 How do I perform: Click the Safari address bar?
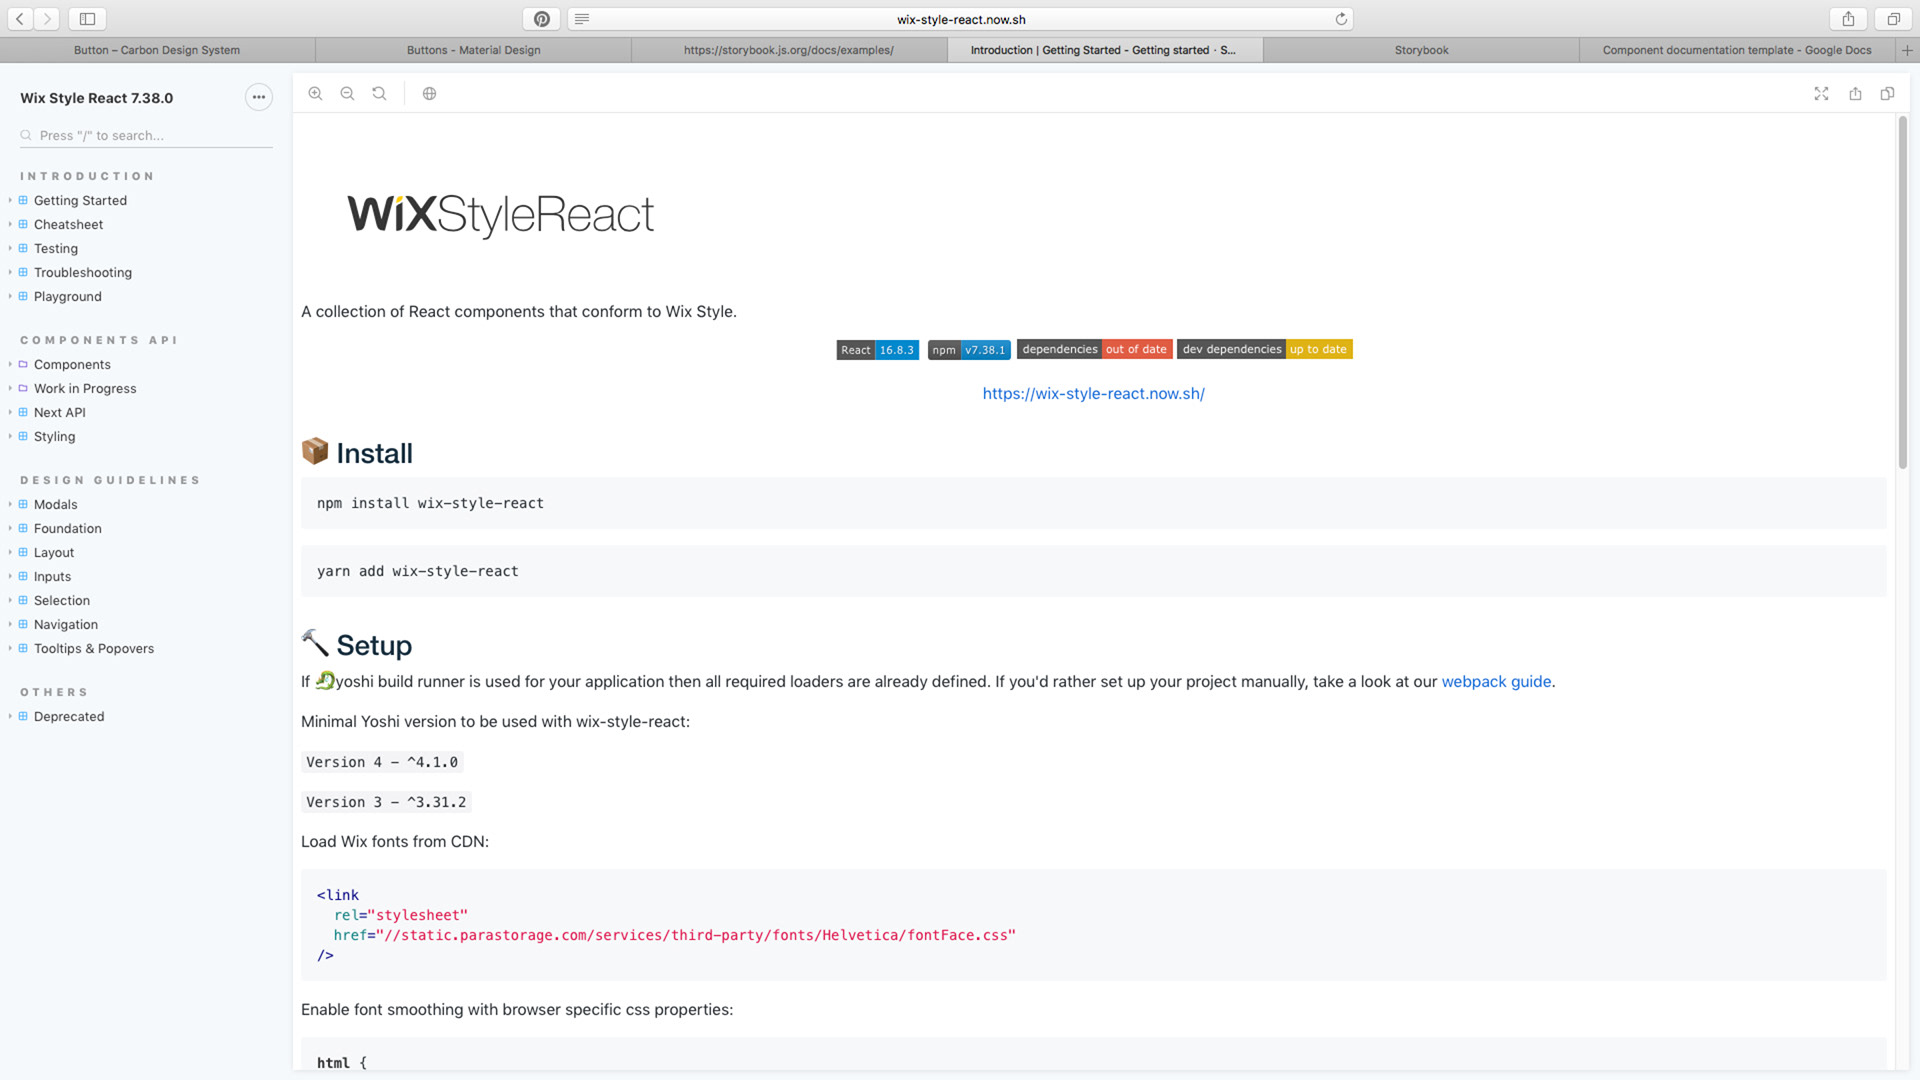tap(960, 18)
